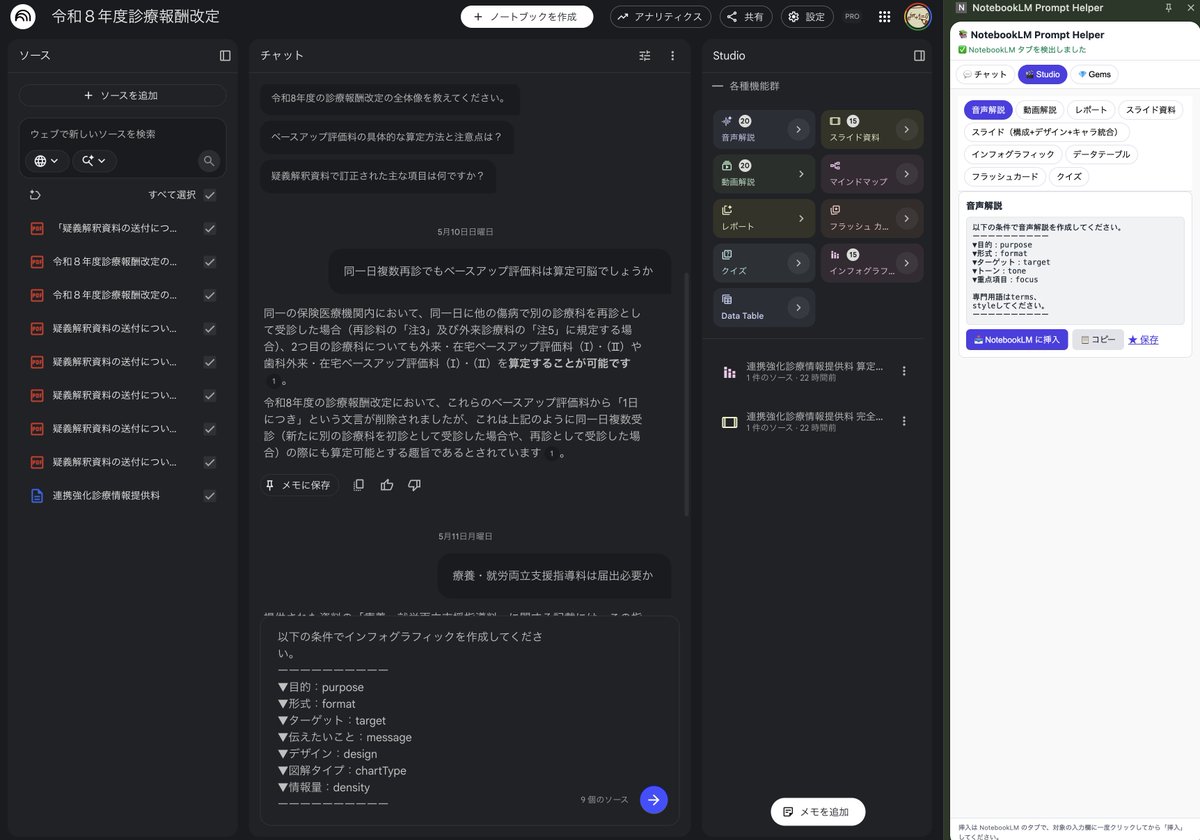Click the レポート card icon in Studio
The height and width of the screenshot is (840, 1200).
point(727,210)
